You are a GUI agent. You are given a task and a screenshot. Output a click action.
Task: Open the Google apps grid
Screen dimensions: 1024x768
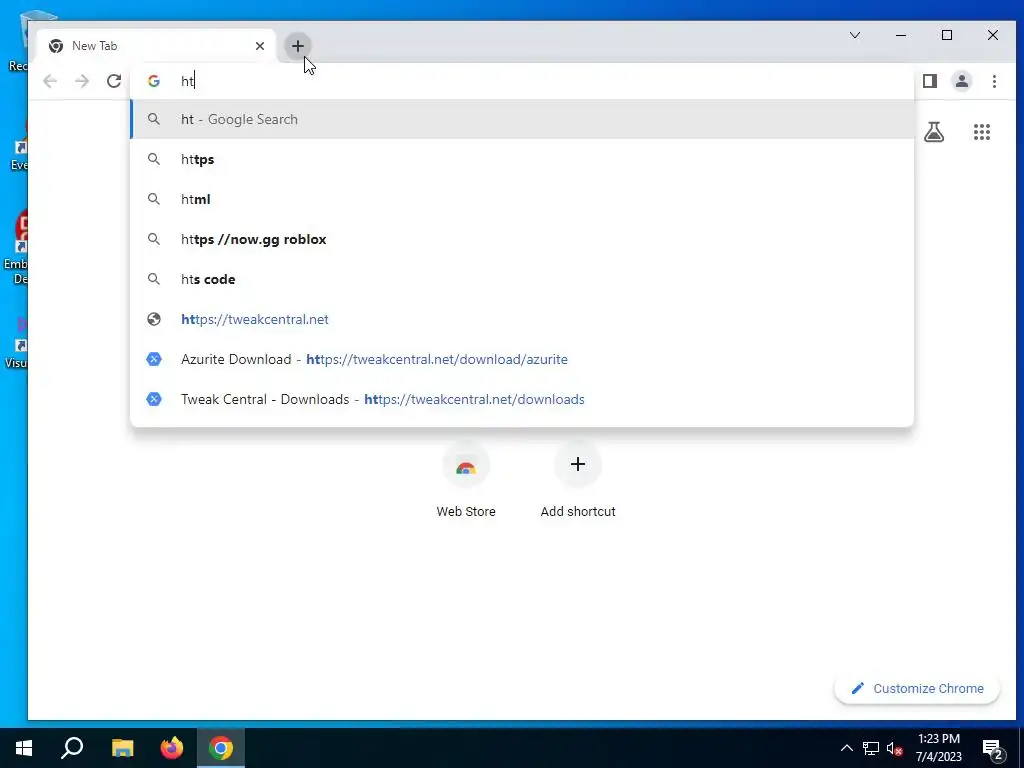point(982,132)
